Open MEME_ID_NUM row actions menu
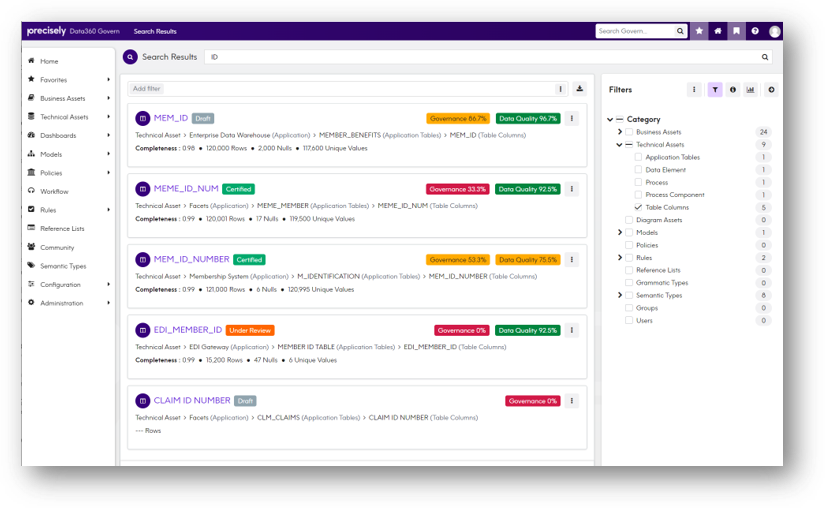The height and width of the screenshot is (508, 825). pyautogui.click(x=571, y=189)
